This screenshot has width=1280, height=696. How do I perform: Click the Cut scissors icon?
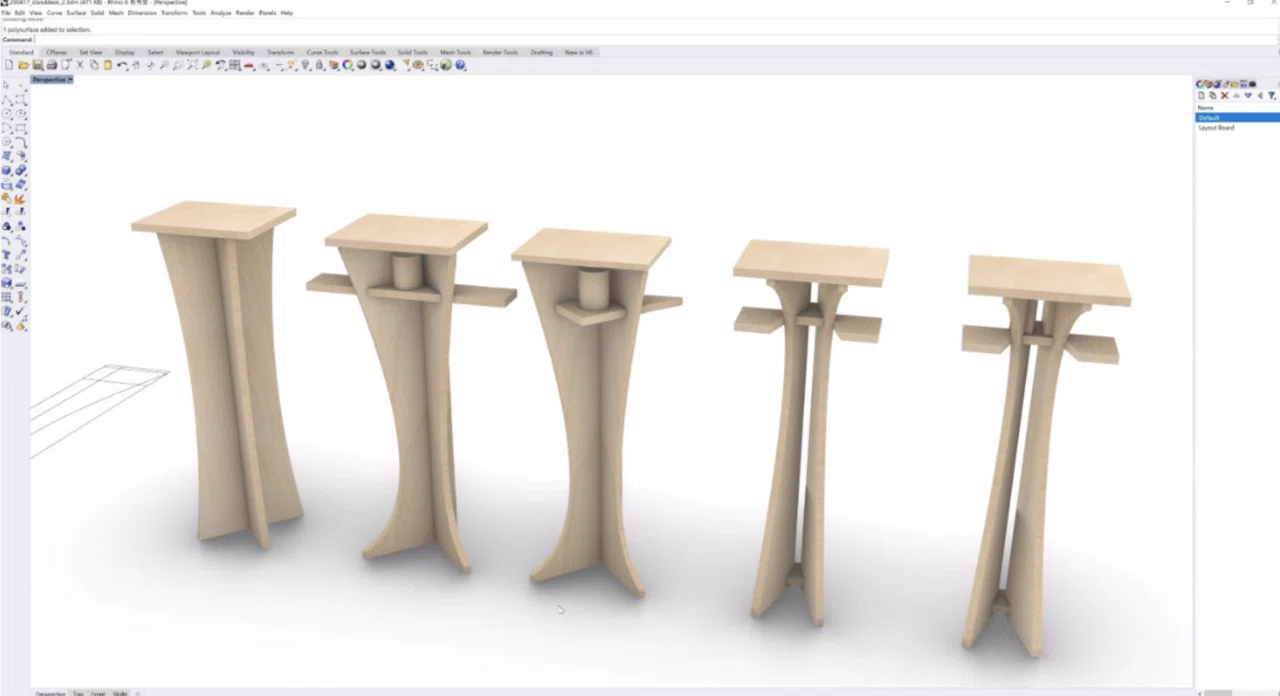80,65
